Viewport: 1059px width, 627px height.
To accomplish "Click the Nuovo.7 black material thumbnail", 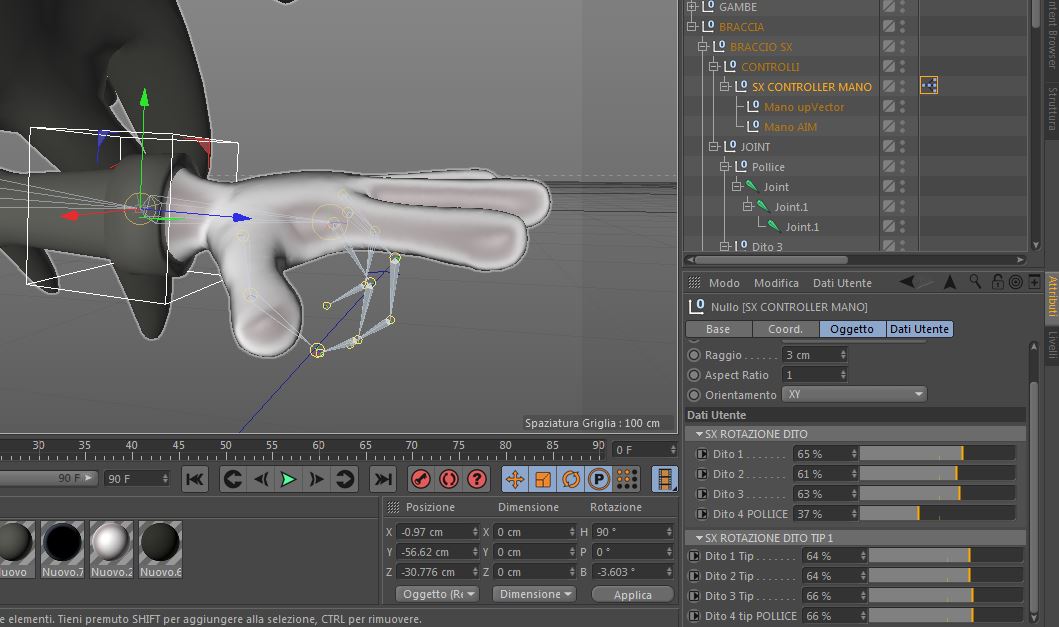I will 62,543.
